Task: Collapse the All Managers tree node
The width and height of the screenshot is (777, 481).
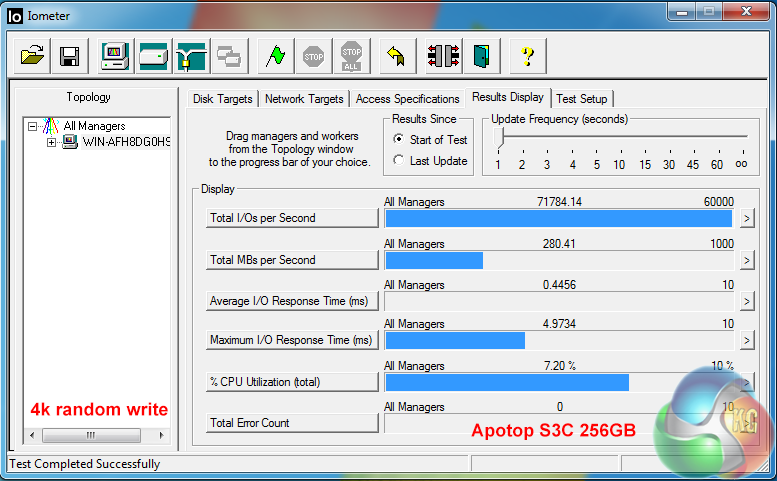Action: click(33, 127)
